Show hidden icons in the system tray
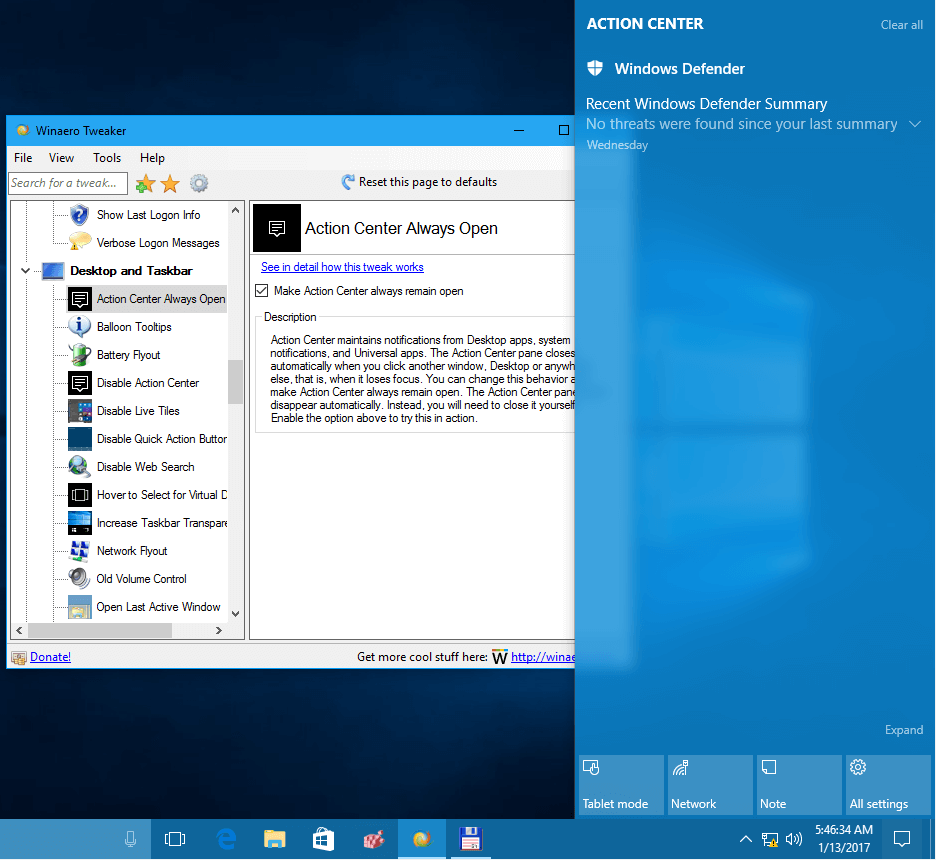The width and height of the screenshot is (936, 860). pyautogui.click(x=746, y=839)
